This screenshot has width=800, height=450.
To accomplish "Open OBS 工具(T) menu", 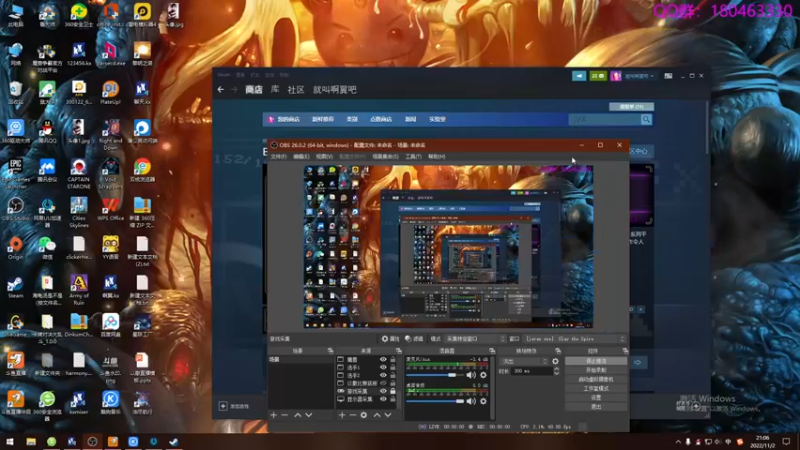I will pyautogui.click(x=413, y=157).
